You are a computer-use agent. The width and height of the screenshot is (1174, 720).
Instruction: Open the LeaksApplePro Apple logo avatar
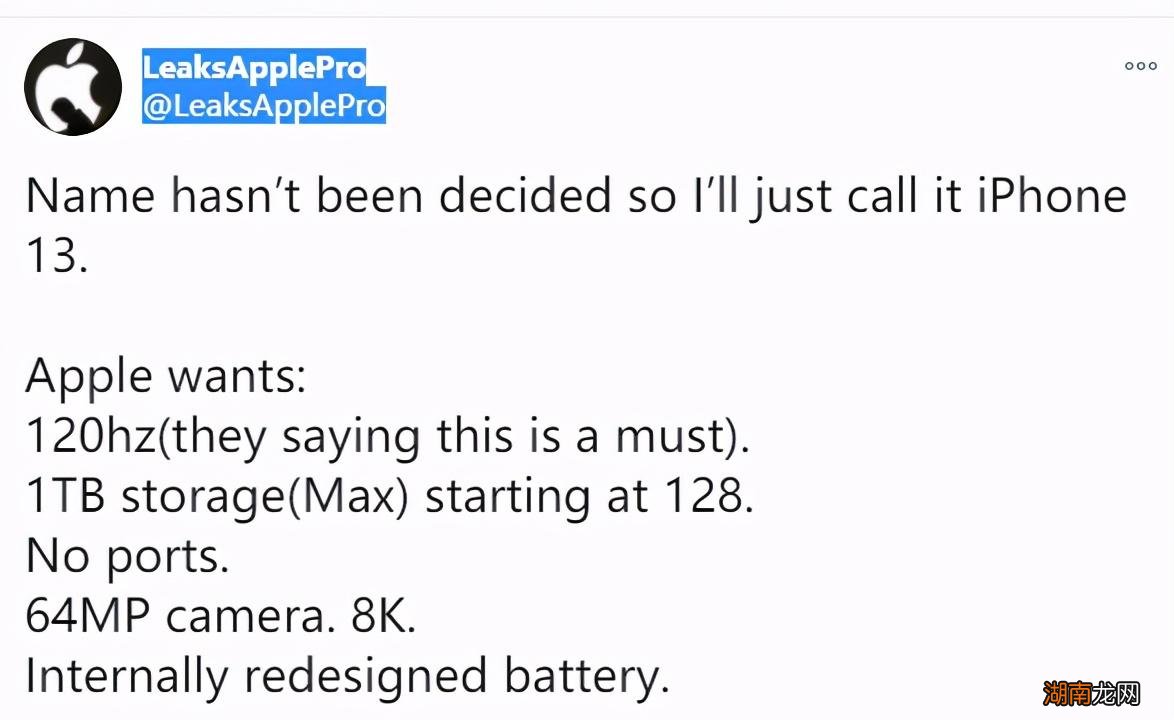pyautogui.click(x=72, y=87)
